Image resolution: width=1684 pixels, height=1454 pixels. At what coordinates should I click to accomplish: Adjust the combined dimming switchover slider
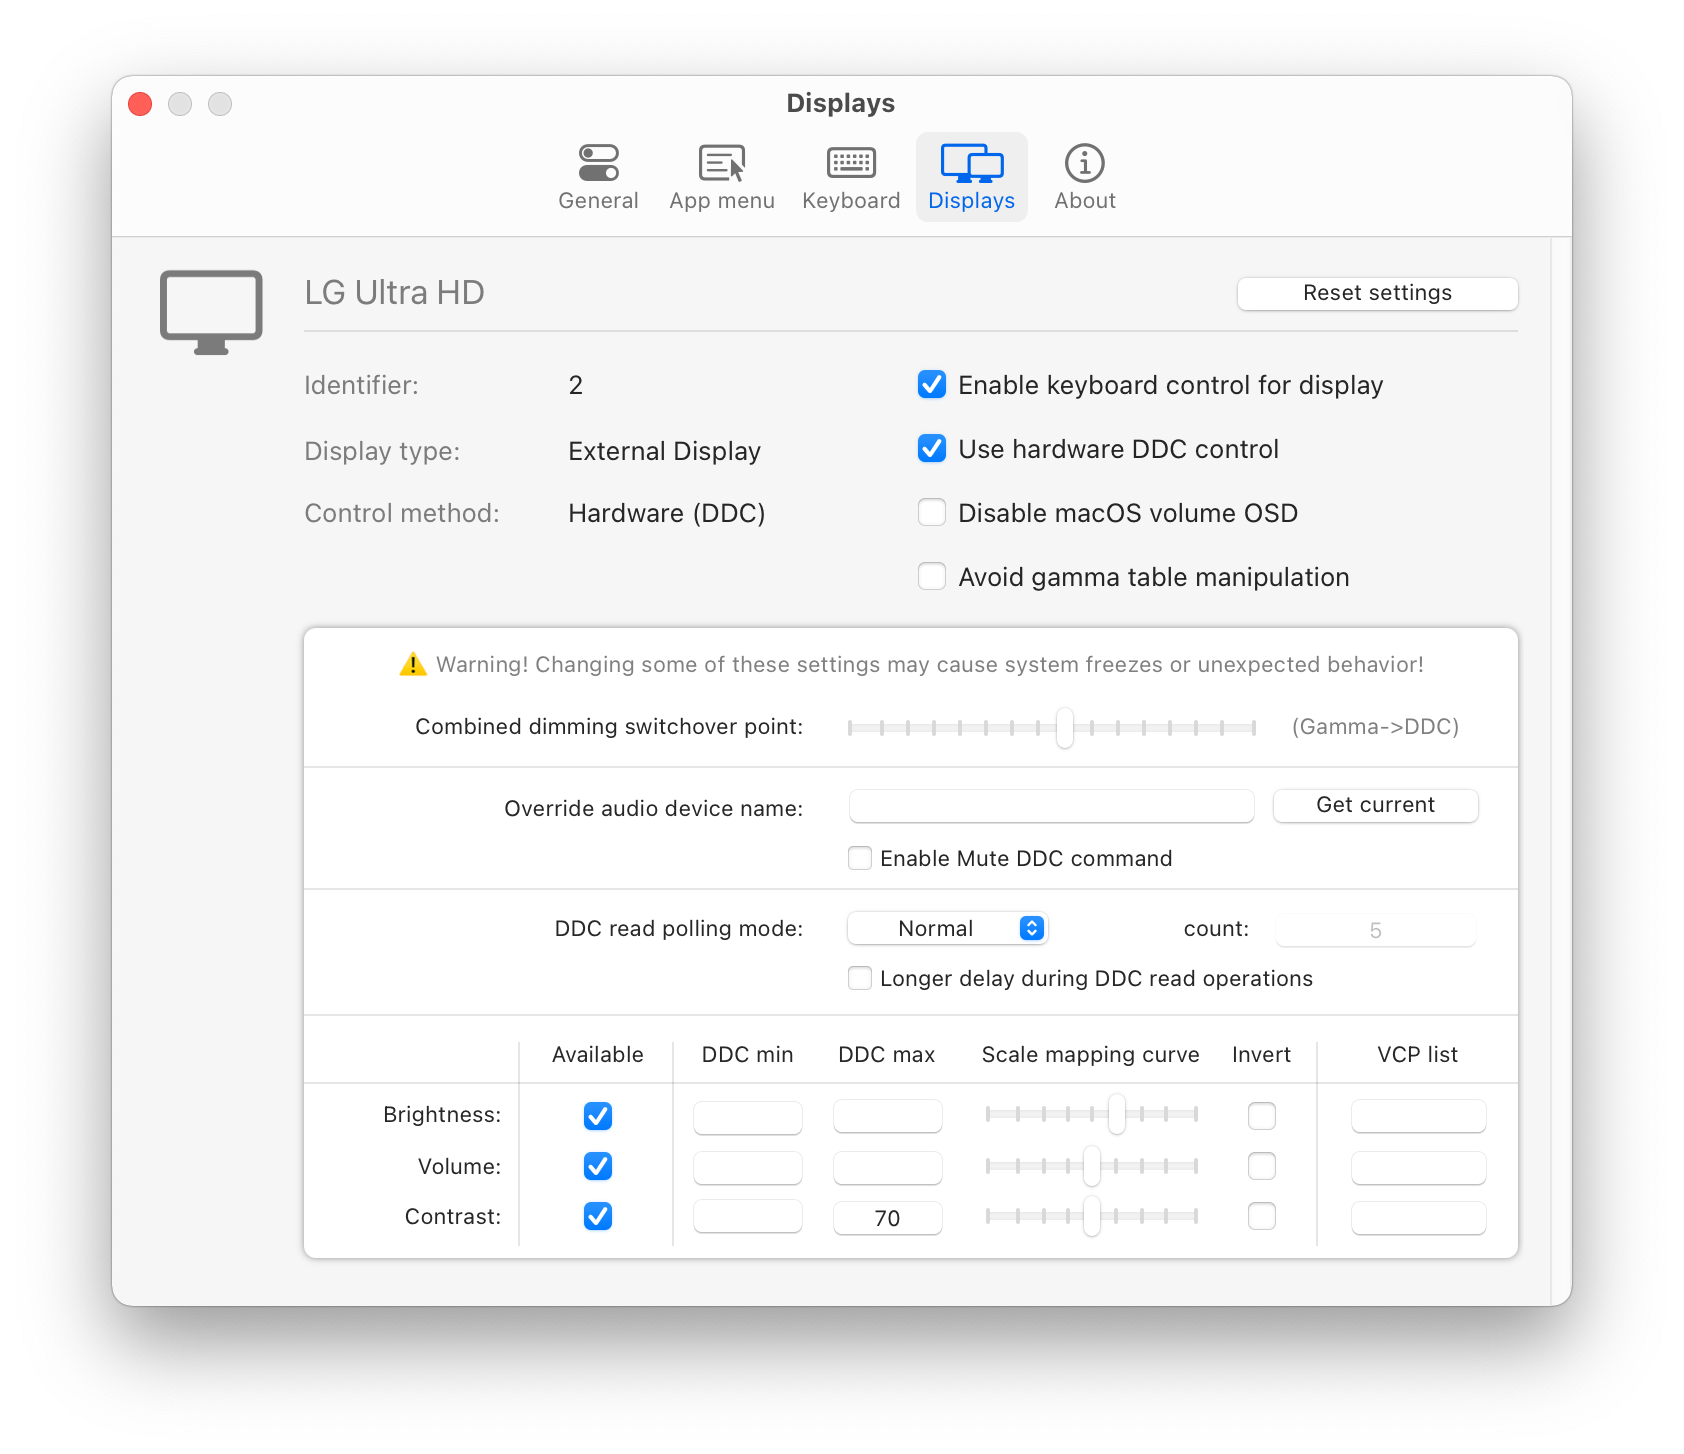pos(1065,727)
